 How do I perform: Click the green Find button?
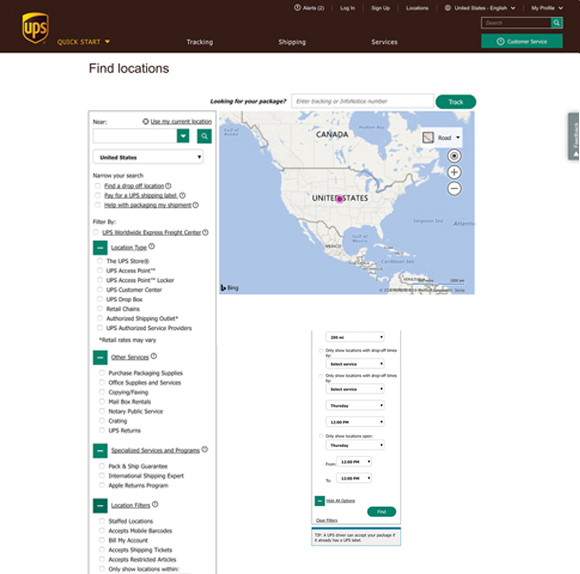click(x=381, y=511)
